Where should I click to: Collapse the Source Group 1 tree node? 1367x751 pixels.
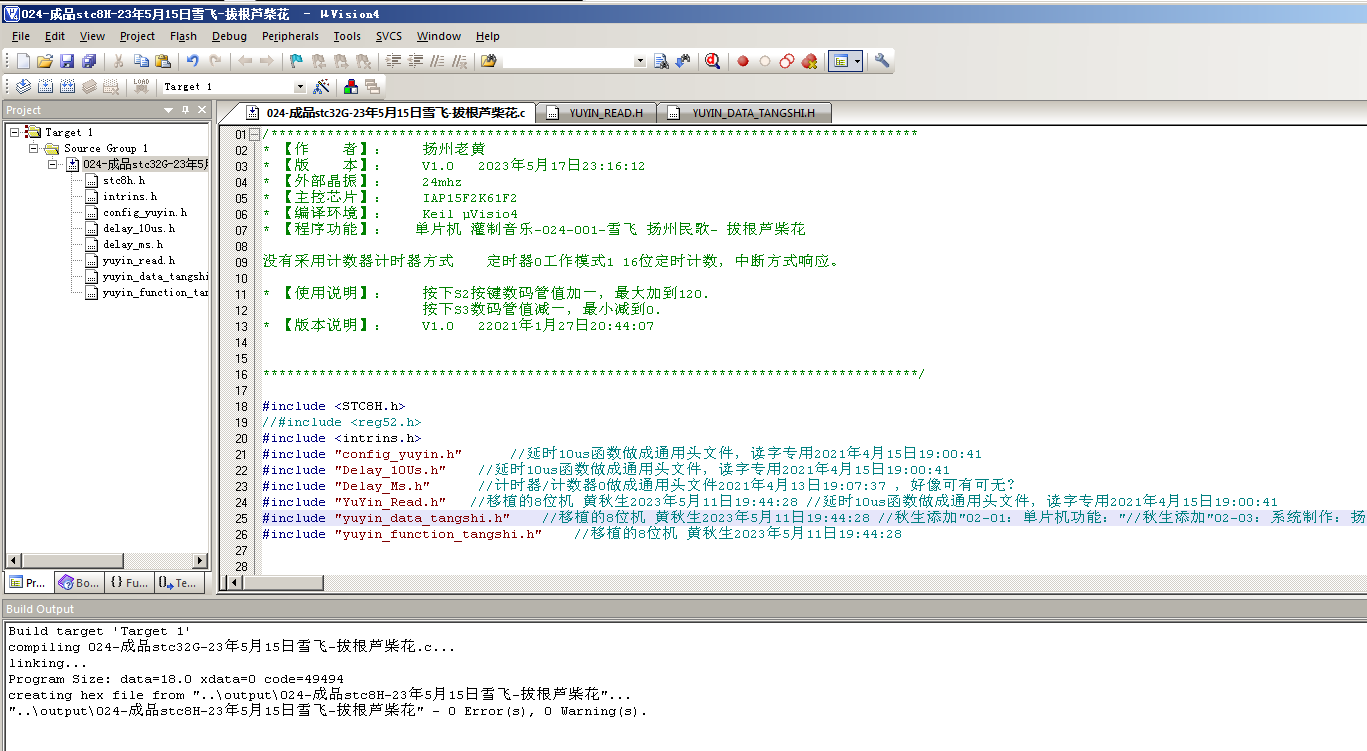[x=34, y=148]
